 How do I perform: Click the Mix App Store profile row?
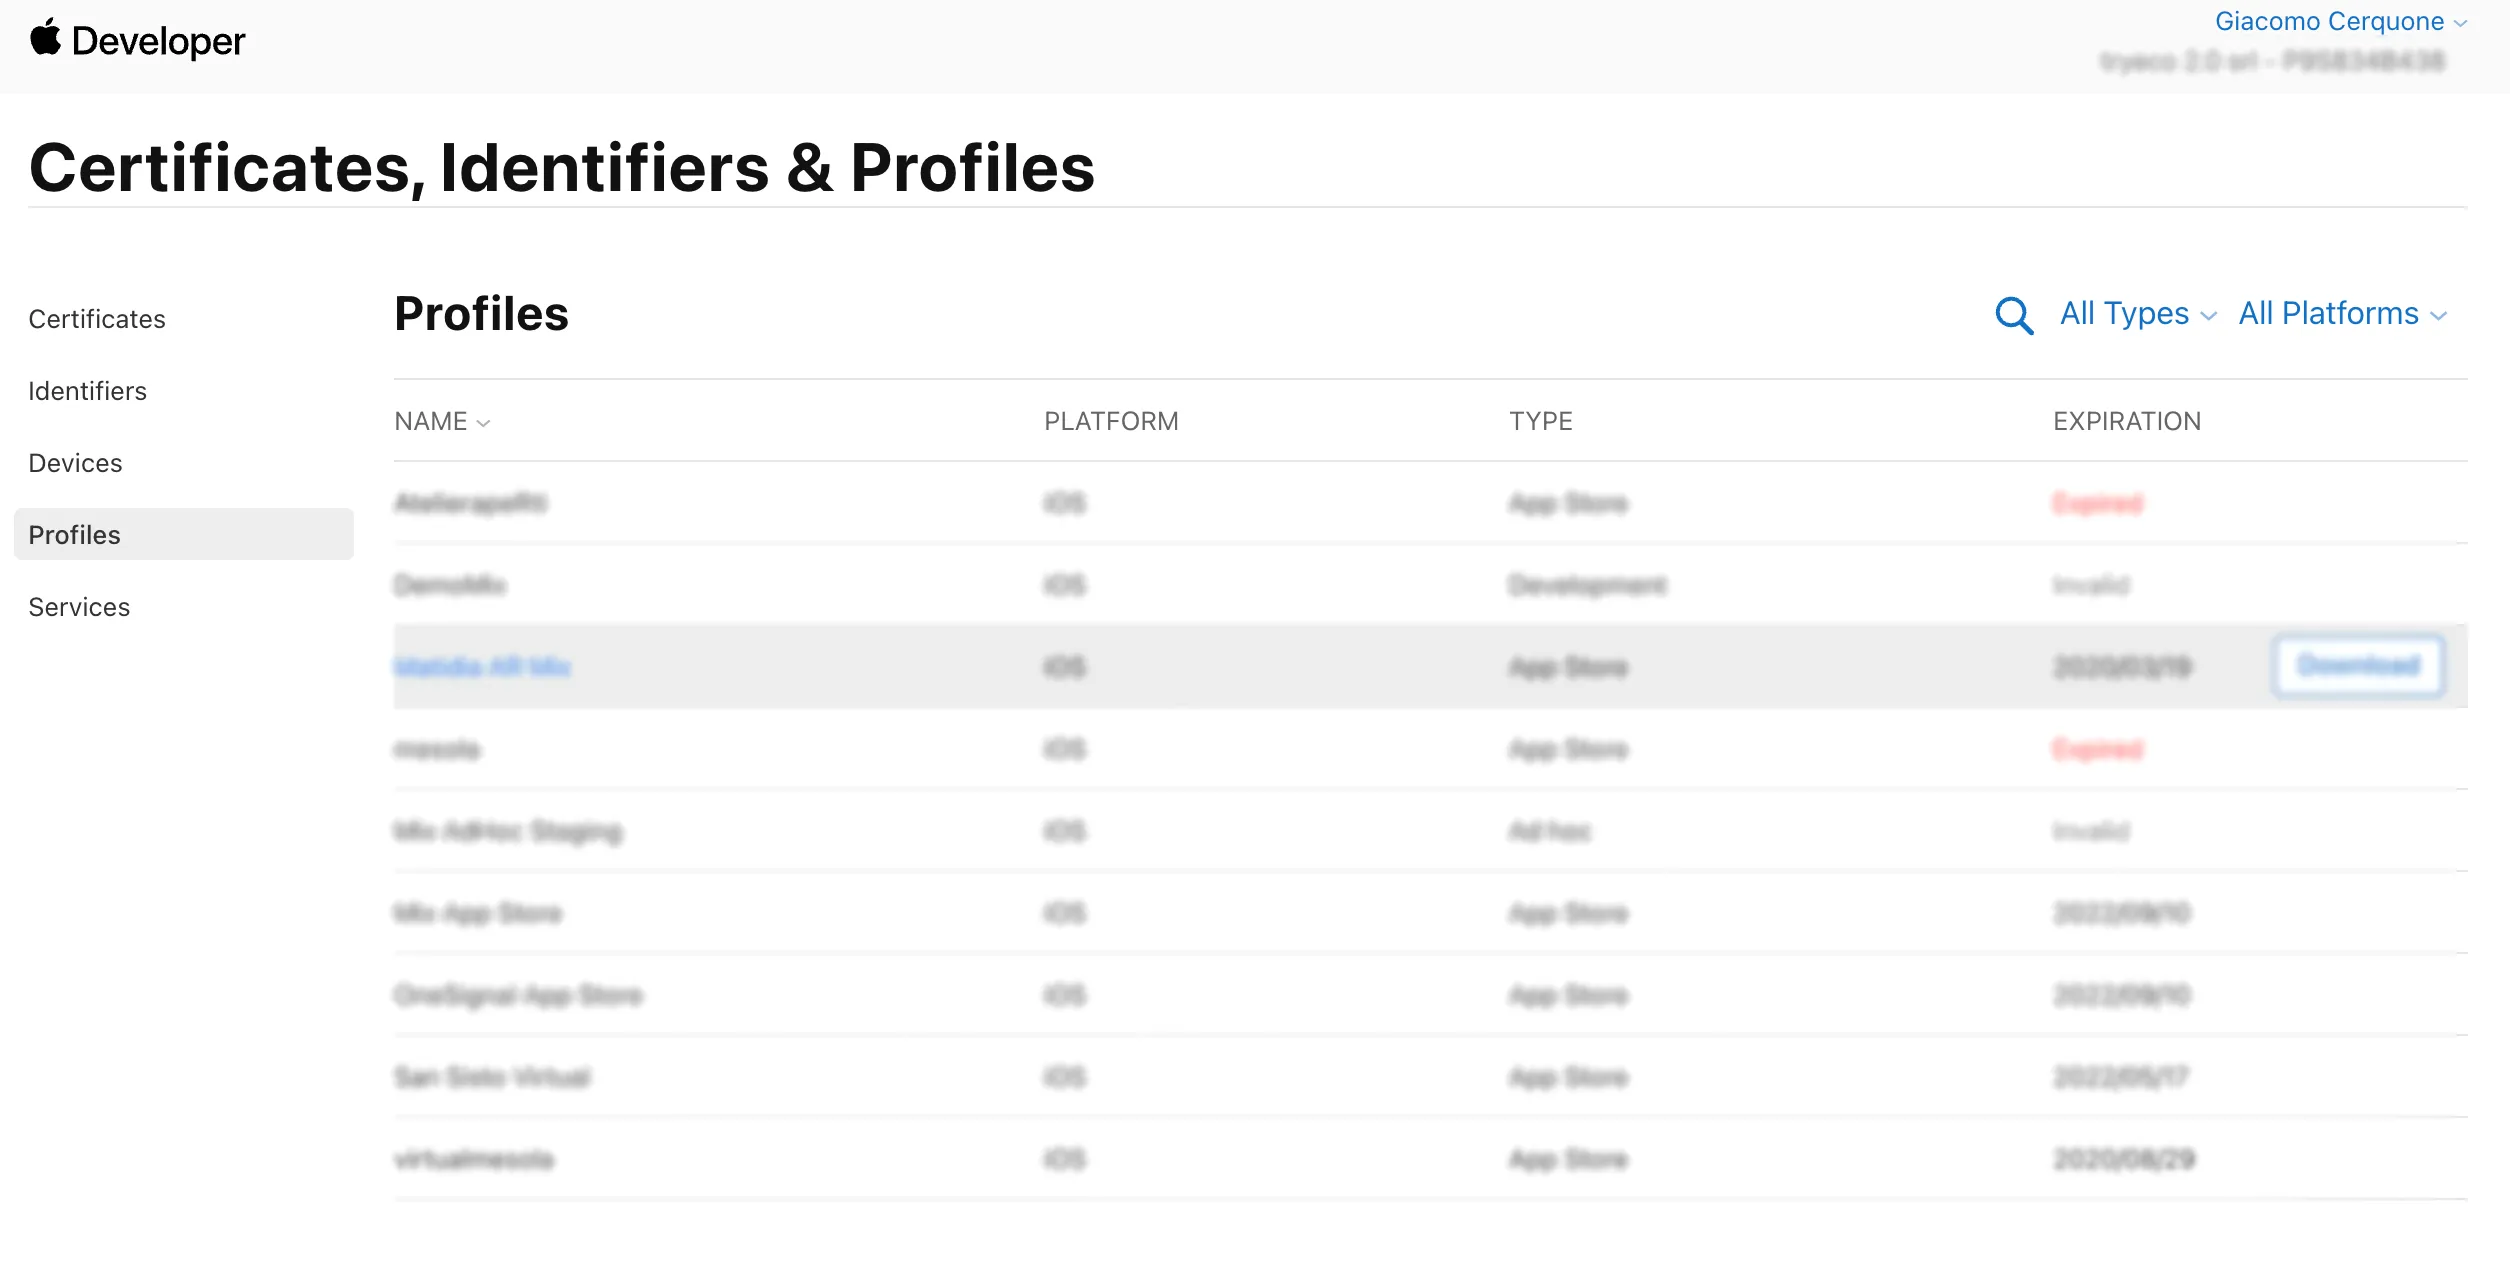(478, 913)
